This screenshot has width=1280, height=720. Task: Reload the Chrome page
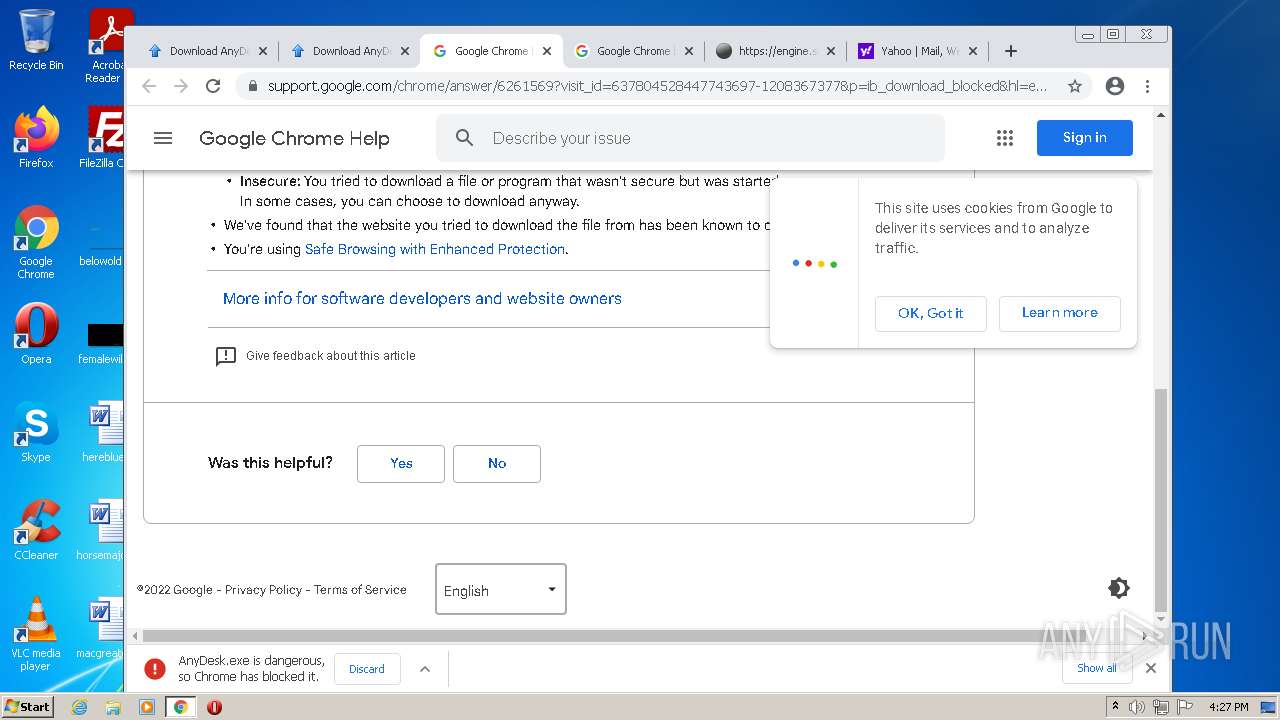pyautogui.click(x=213, y=86)
